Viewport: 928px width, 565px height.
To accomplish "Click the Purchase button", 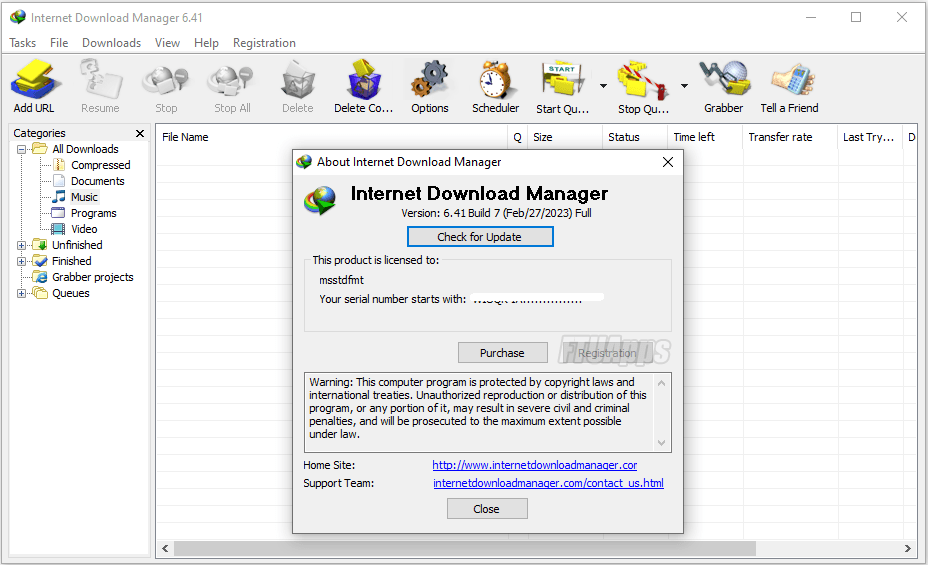I will click(502, 353).
